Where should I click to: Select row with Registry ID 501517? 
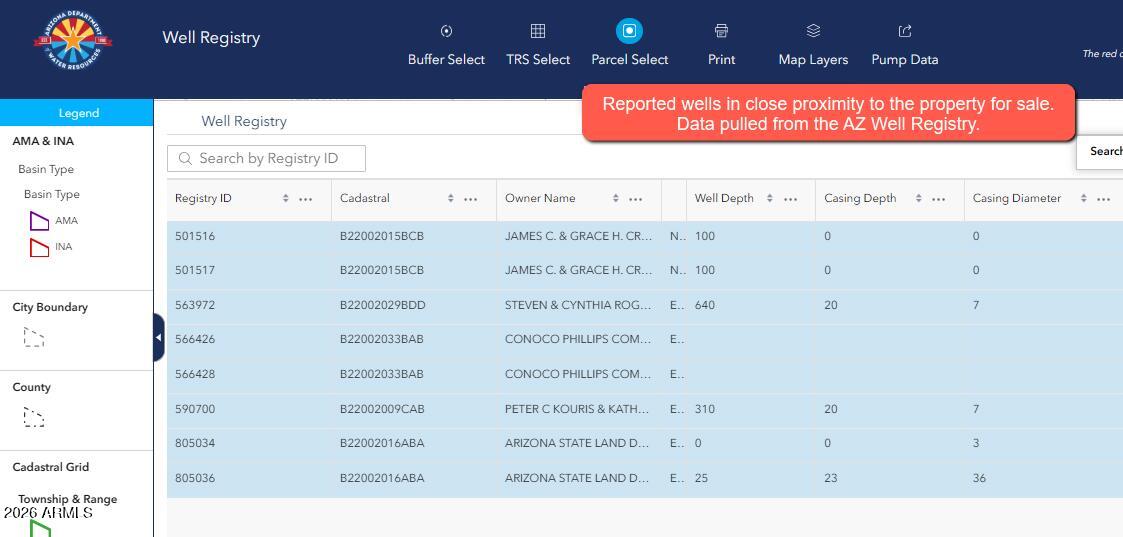[645, 270]
